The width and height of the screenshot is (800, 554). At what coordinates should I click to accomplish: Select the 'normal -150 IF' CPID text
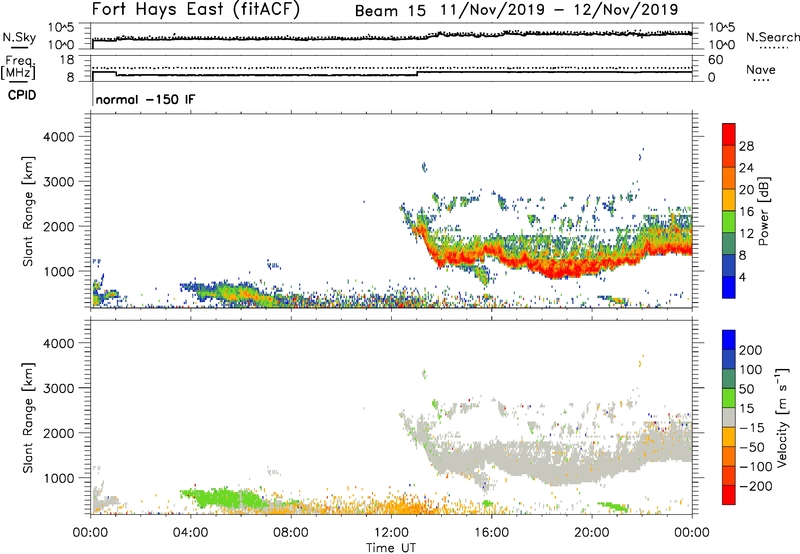[x=145, y=99]
